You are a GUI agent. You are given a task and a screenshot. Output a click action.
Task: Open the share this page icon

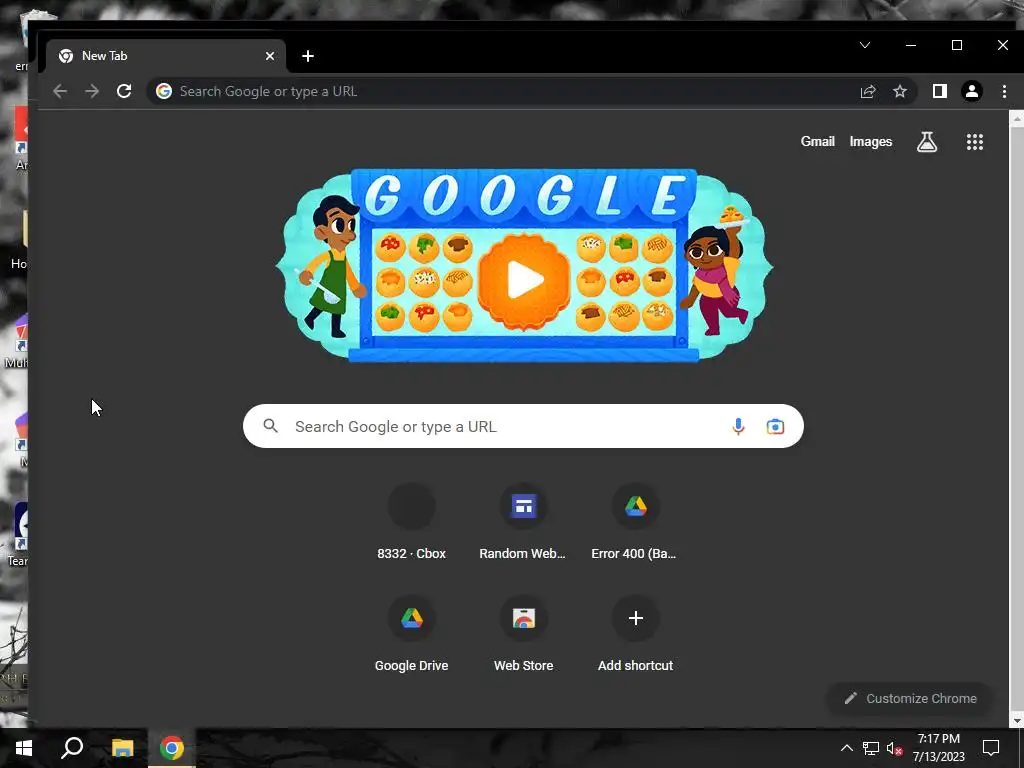[868, 91]
